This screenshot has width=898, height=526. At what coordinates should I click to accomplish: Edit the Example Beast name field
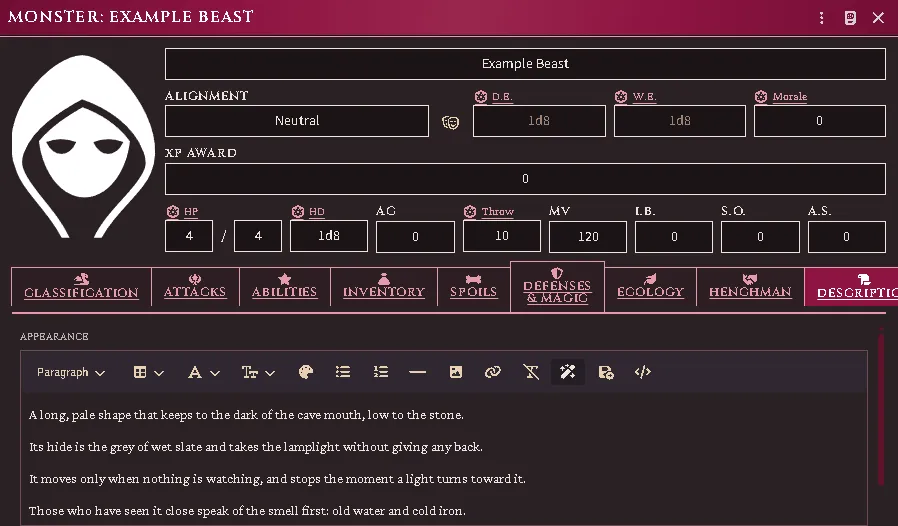point(525,64)
